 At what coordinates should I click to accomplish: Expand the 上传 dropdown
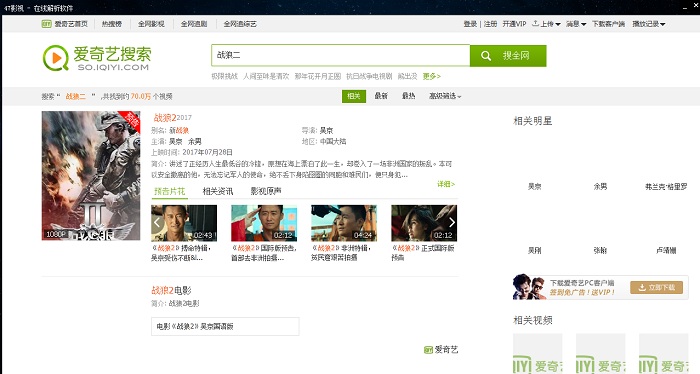pyautogui.click(x=546, y=24)
